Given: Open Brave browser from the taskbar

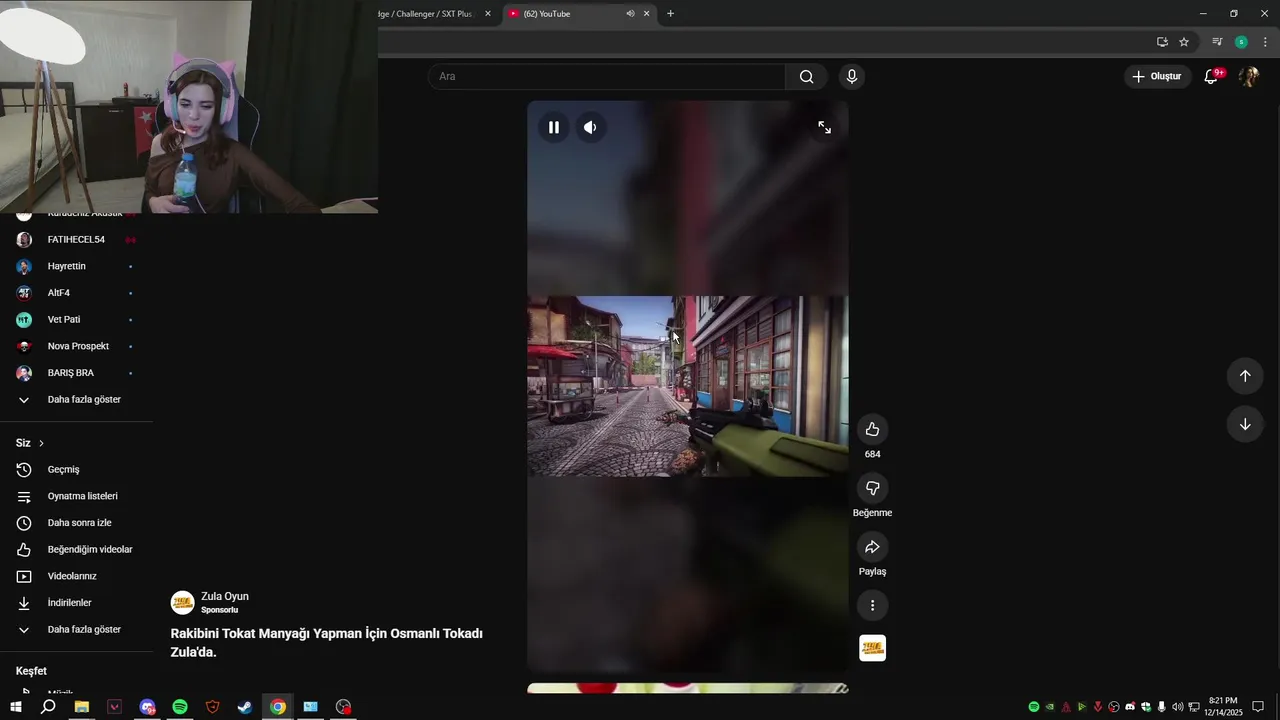Looking at the screenshot, I should [212, 707].
